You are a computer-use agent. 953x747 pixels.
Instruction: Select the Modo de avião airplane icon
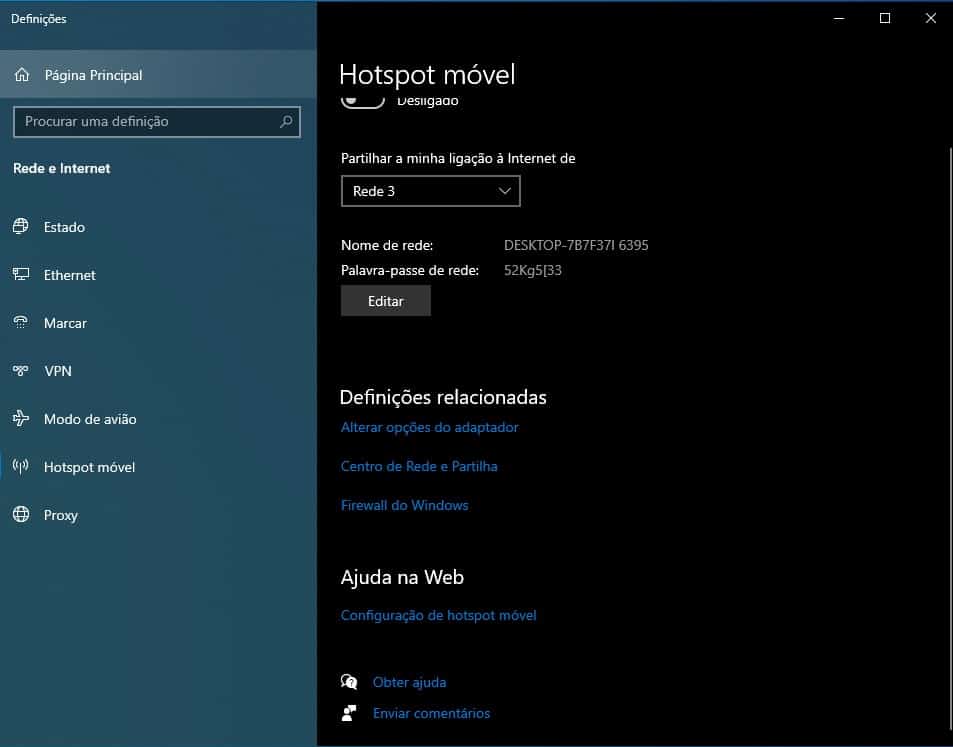[x=21, y=419]
